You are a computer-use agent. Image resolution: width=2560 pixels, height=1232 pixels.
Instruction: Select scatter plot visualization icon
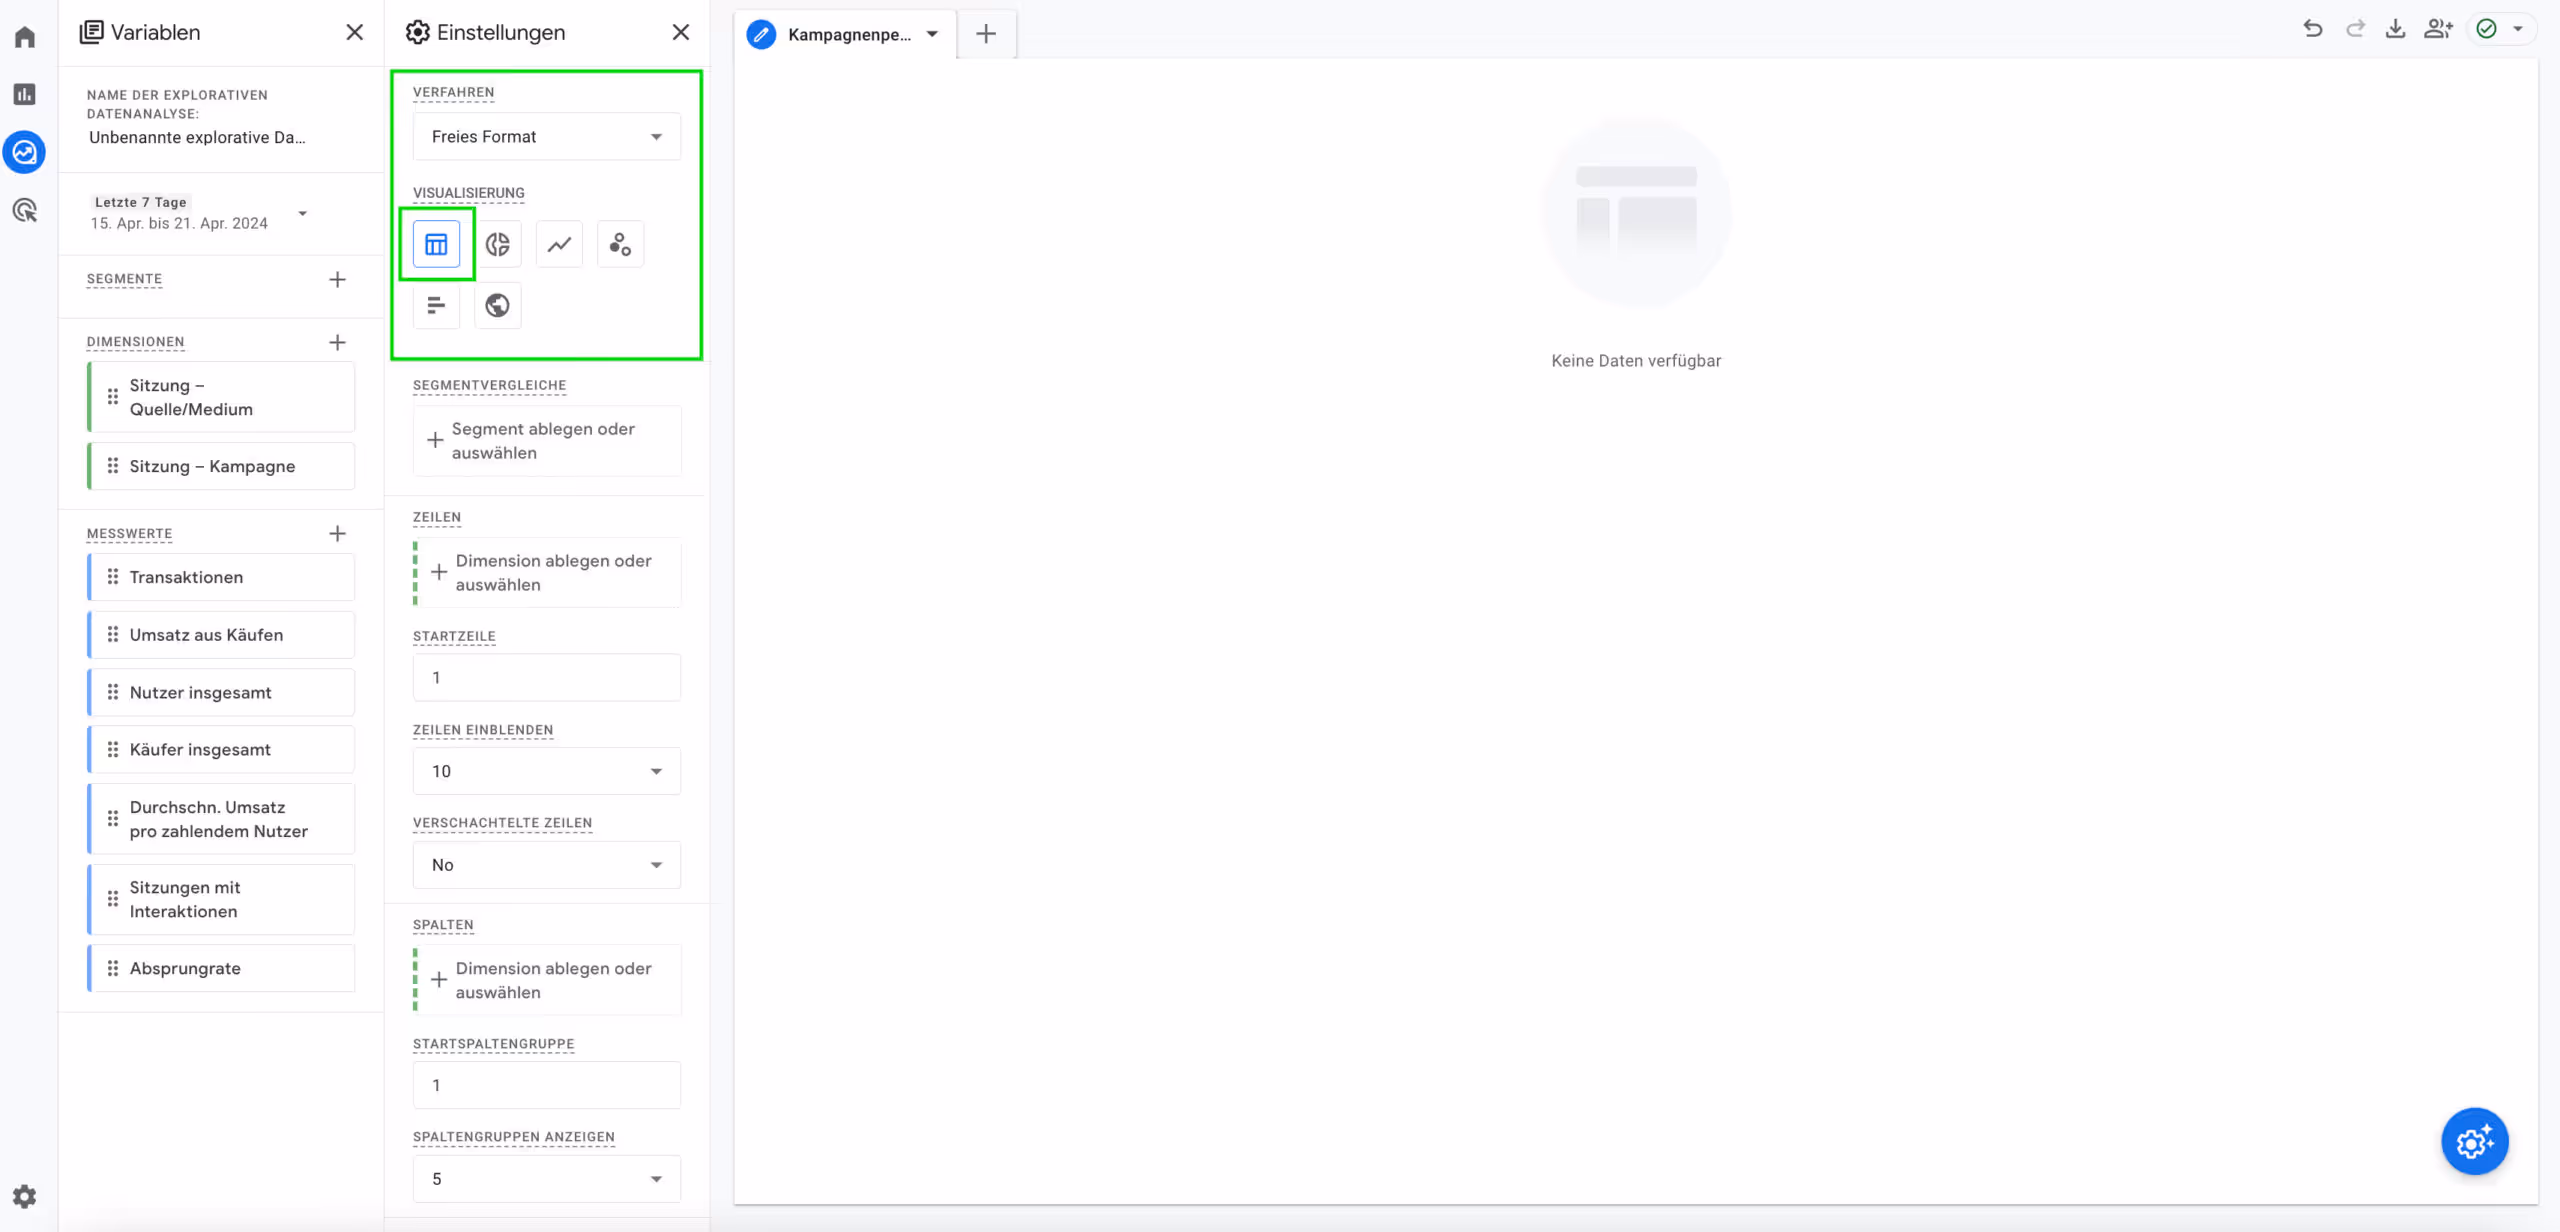point(620,244)
